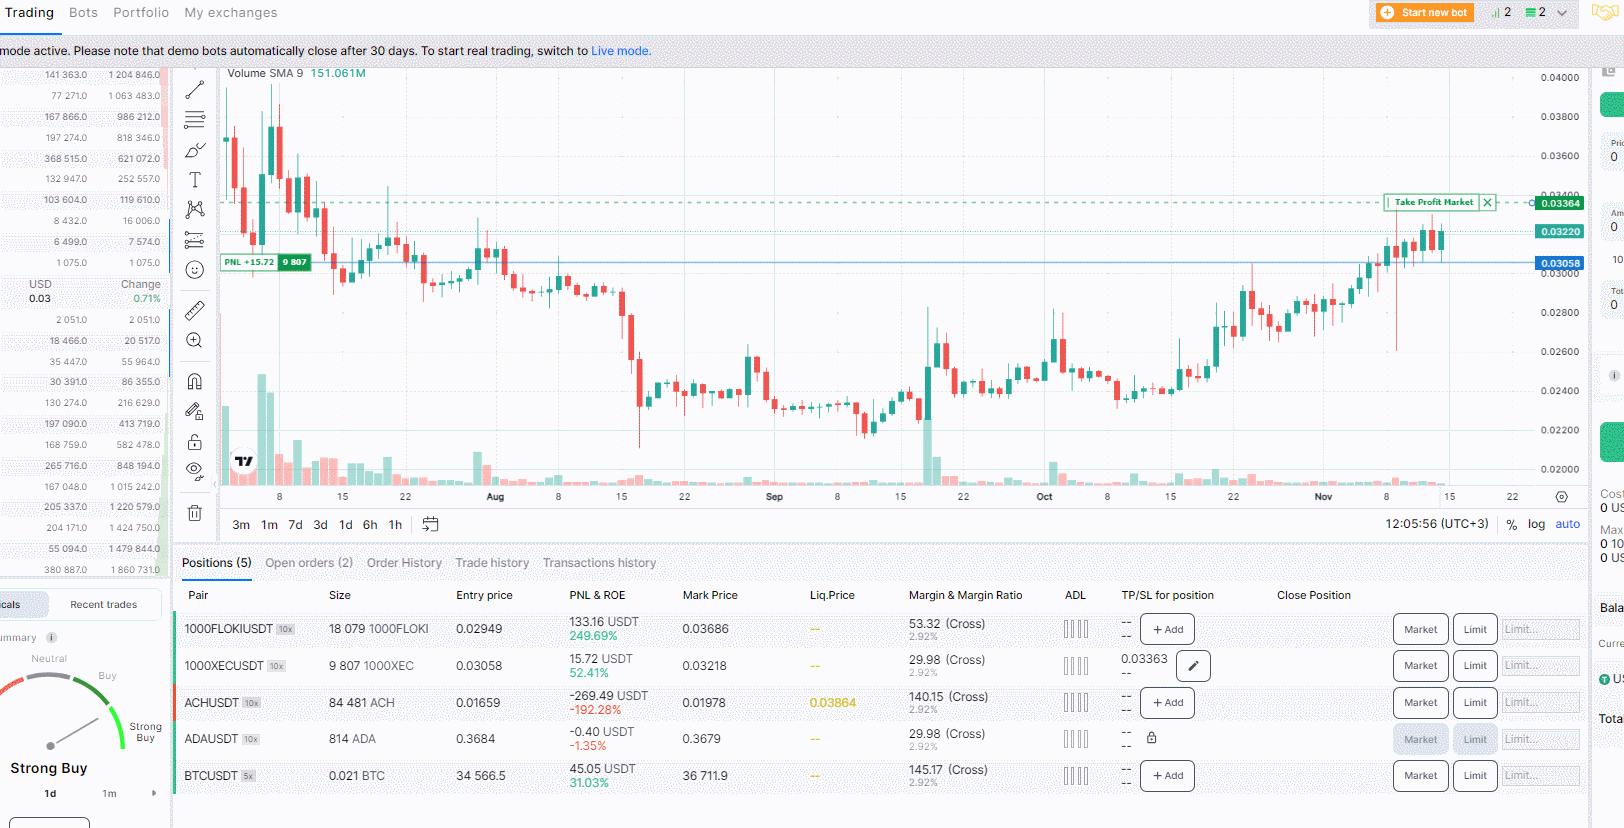Open the go-to-date calendar icon
The height and width of the screenshot is (828, 1624).
[x=431, y=524]
